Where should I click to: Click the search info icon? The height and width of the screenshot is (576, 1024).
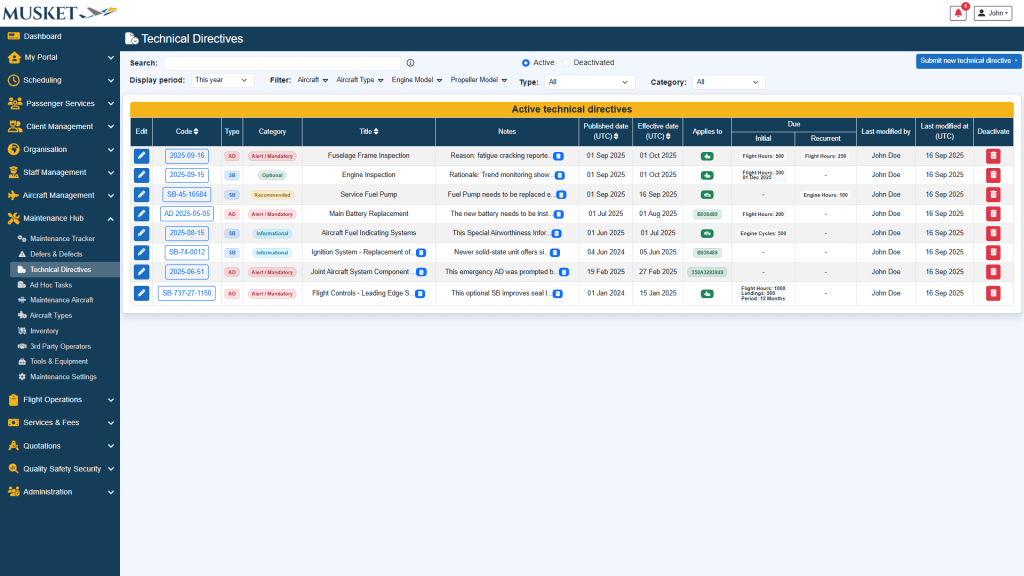pyautogui.click(x=410, y=62)
